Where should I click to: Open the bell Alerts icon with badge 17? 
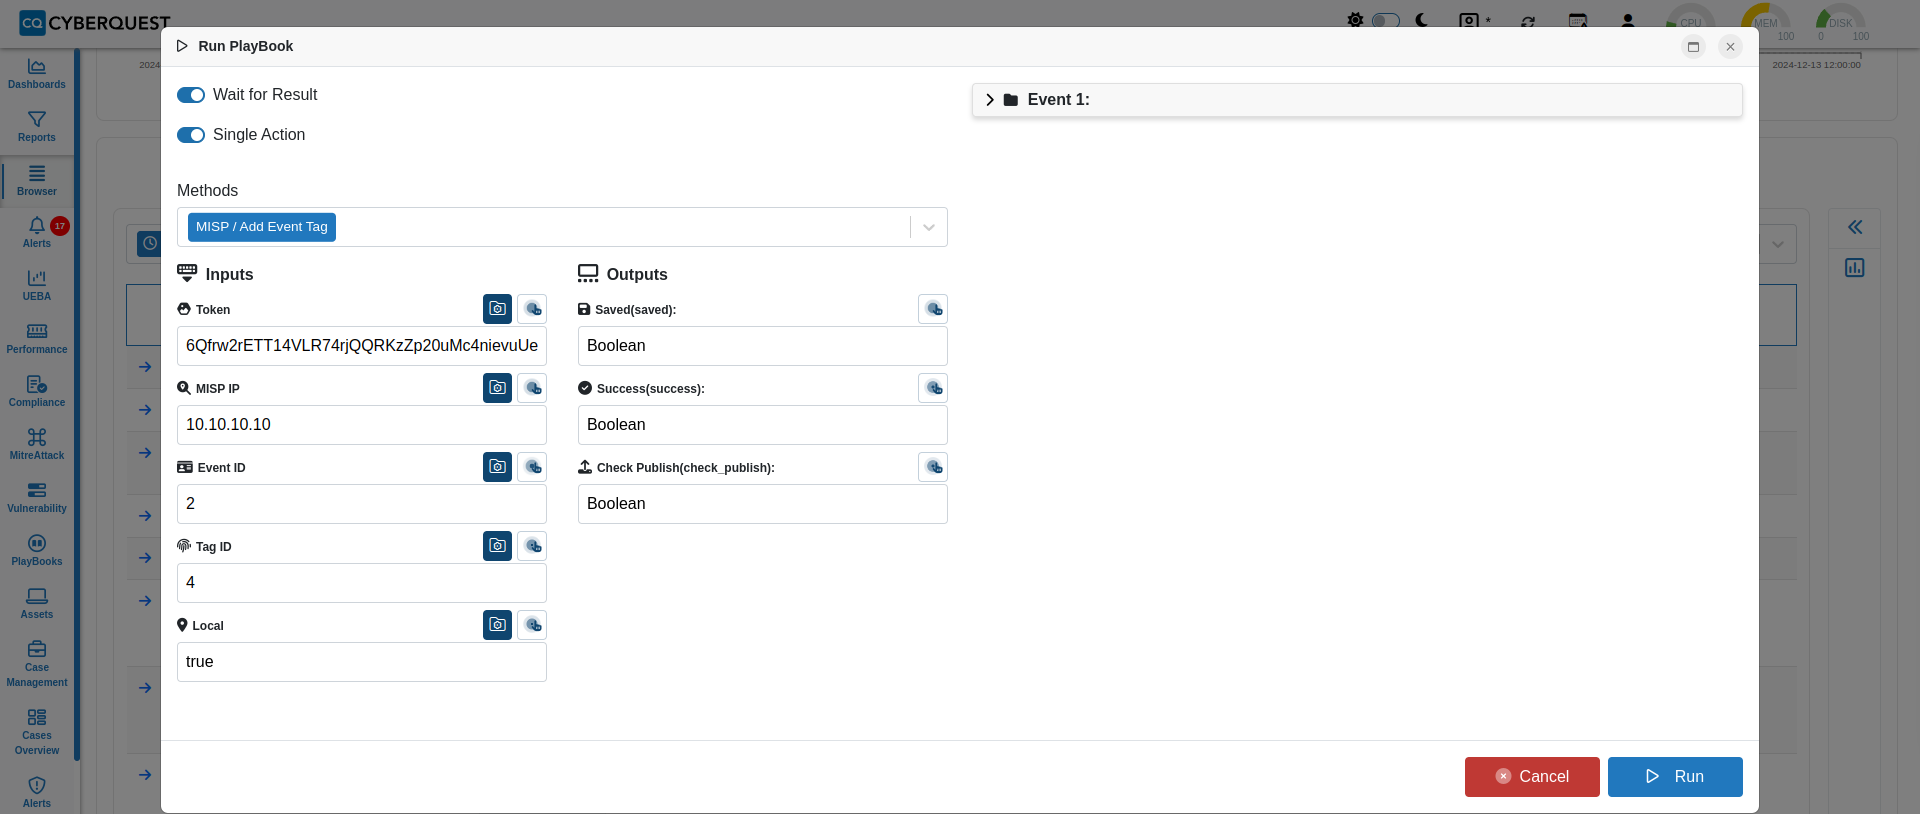37,232
